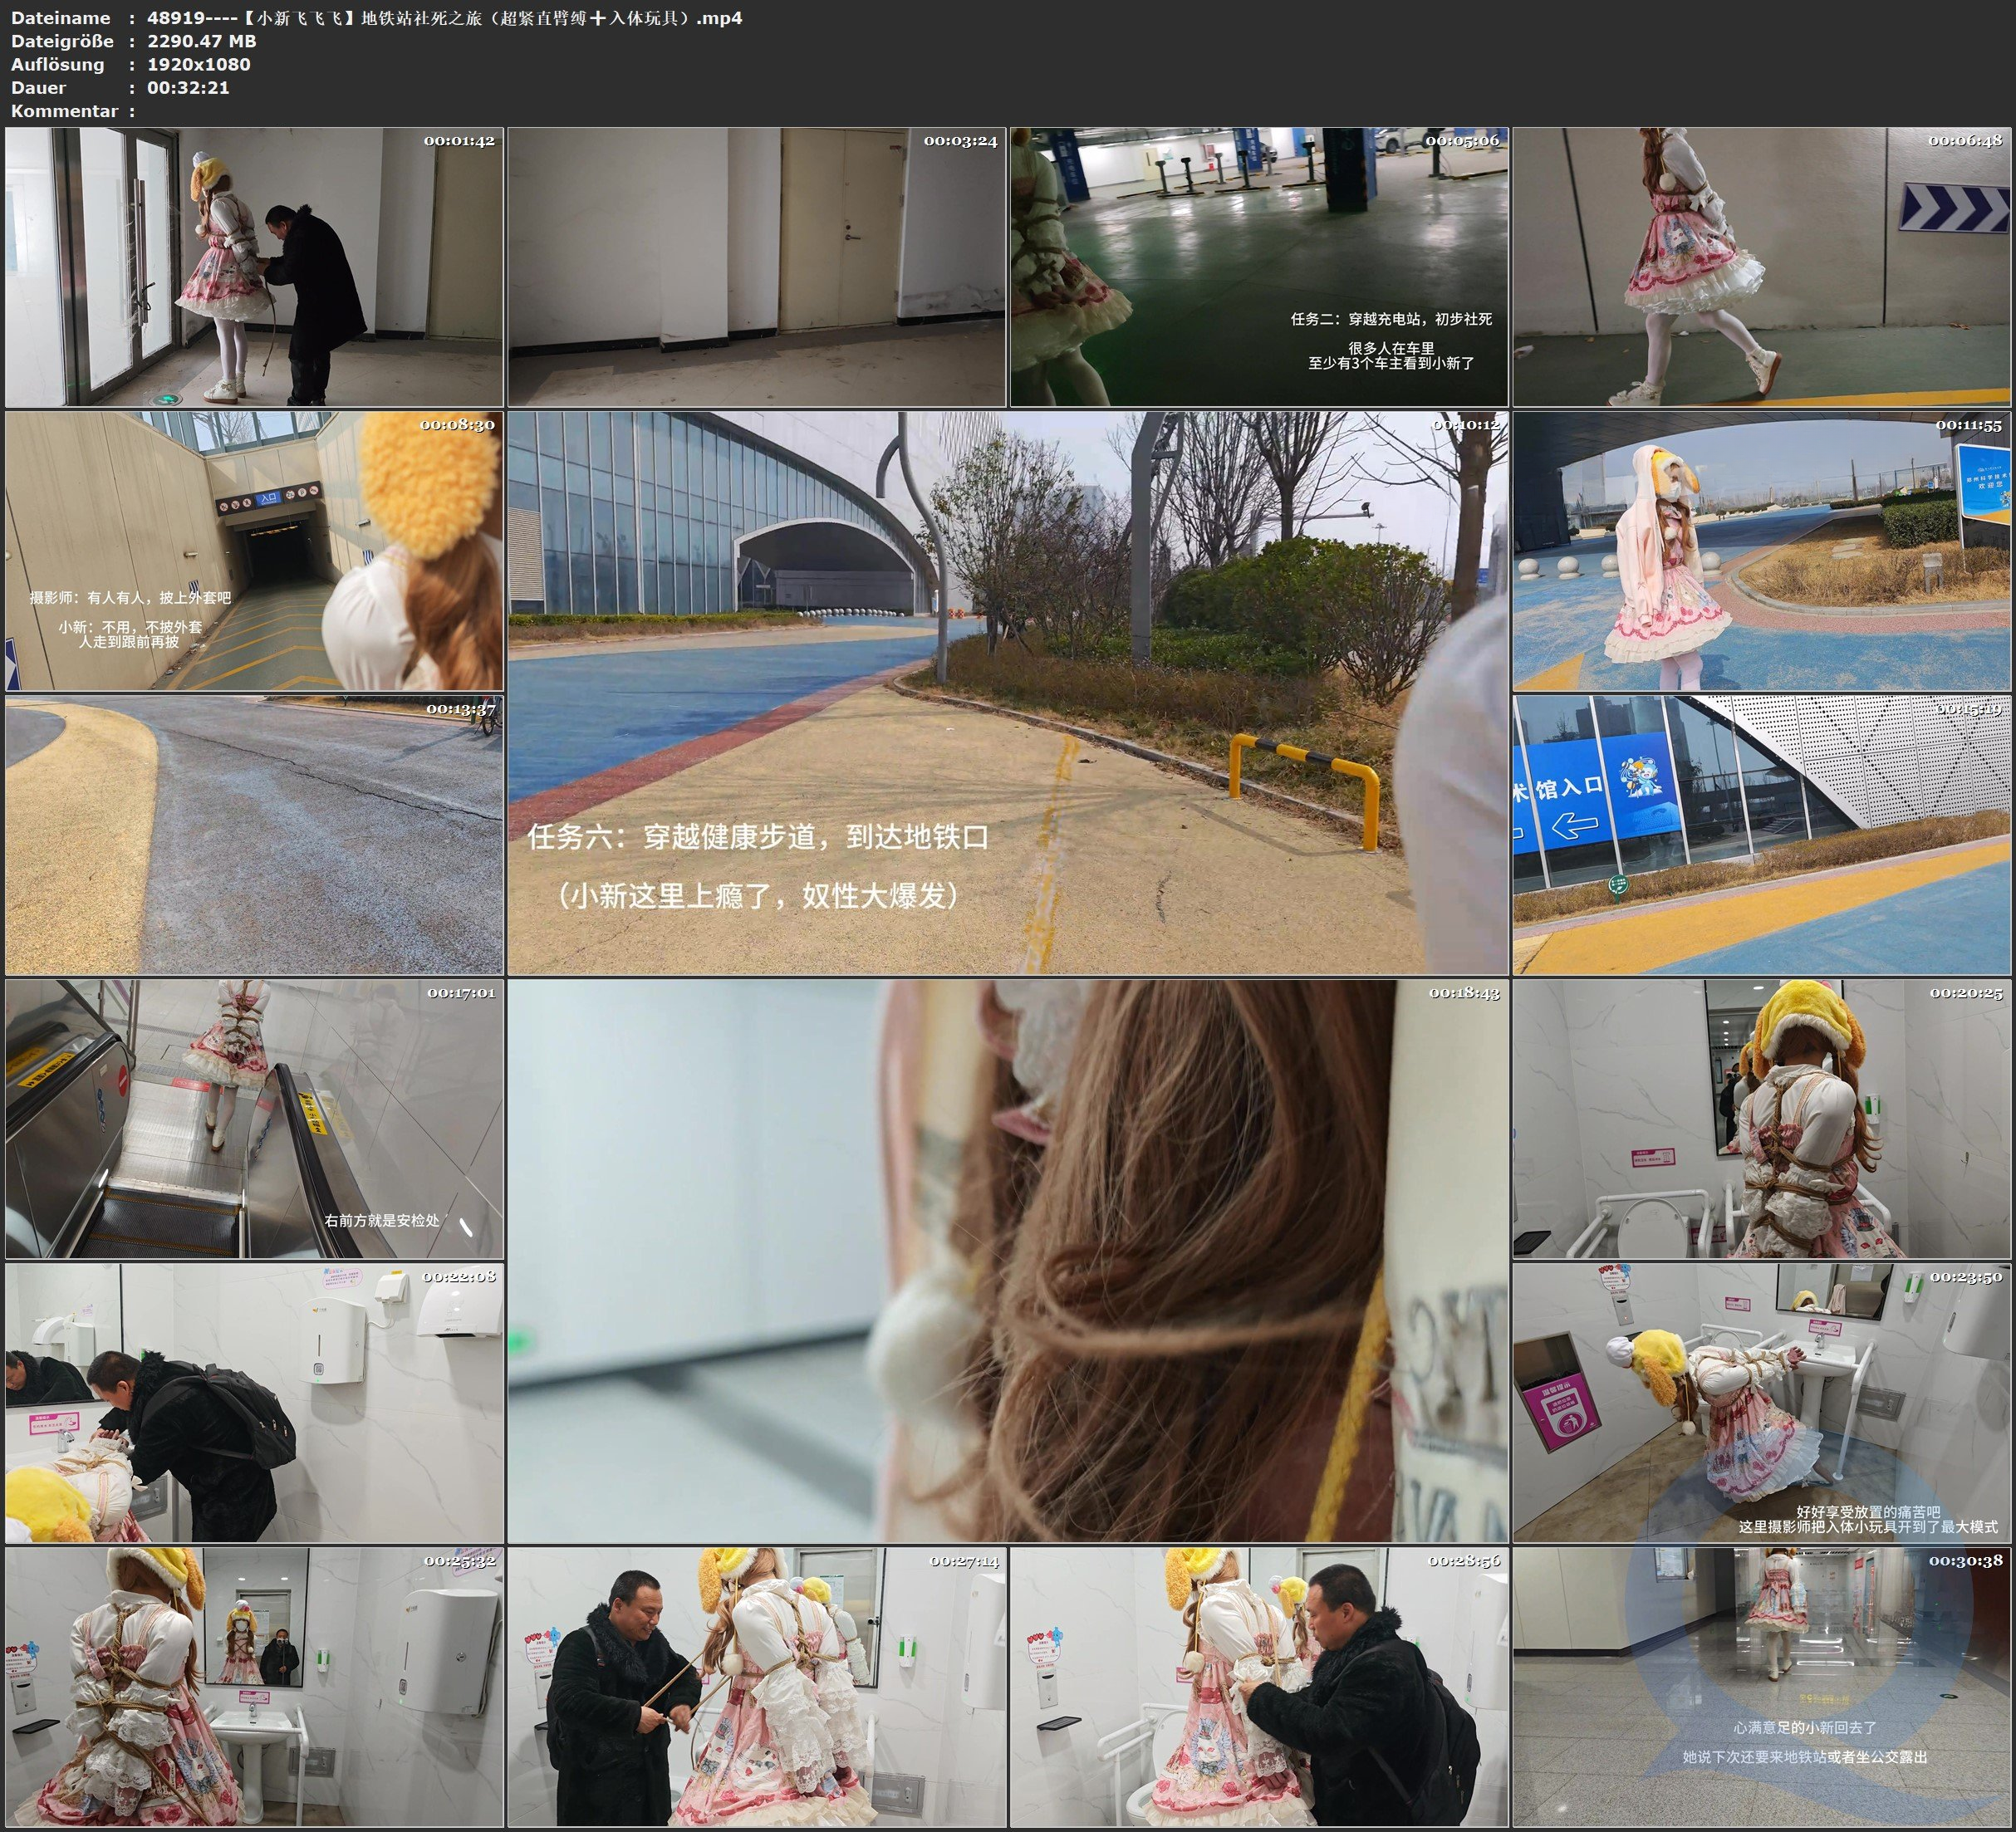
Task: Select the final corridor frame at 00:30:38
Action: coord(1761,1687)
